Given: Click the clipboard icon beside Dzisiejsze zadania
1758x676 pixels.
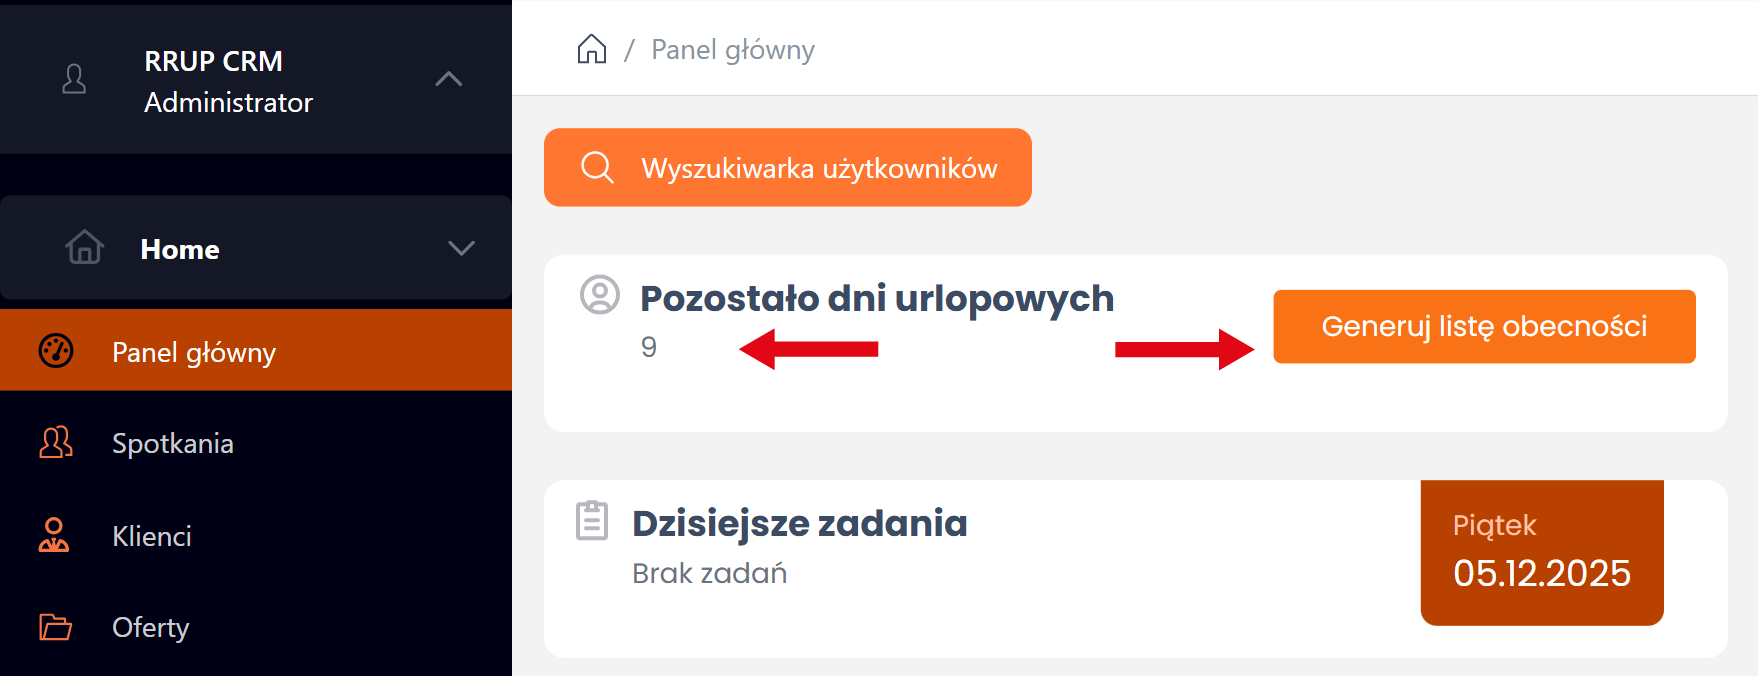Looking at the screenshot, I should coord(593,520).
